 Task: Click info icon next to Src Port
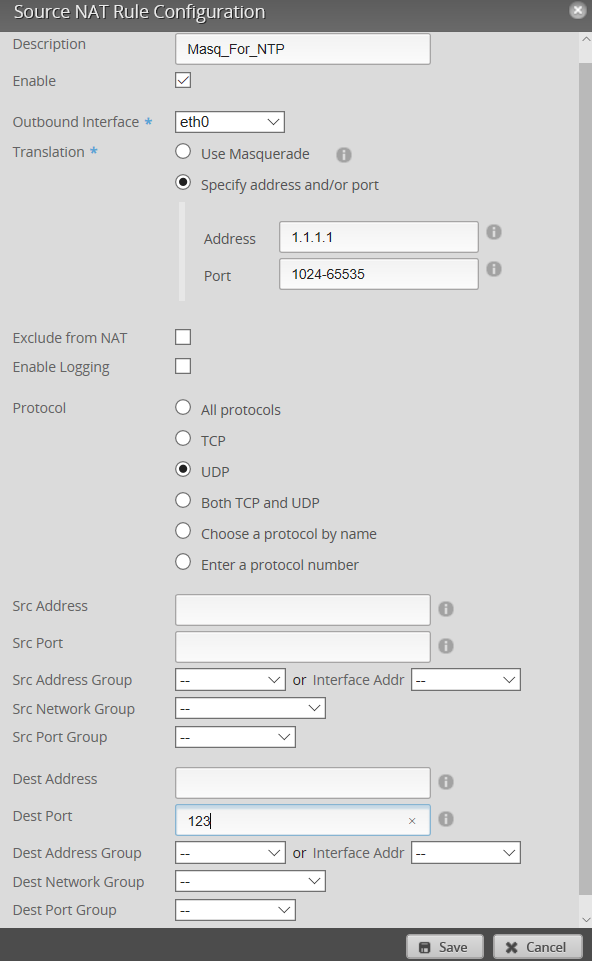tap(446, 645)
